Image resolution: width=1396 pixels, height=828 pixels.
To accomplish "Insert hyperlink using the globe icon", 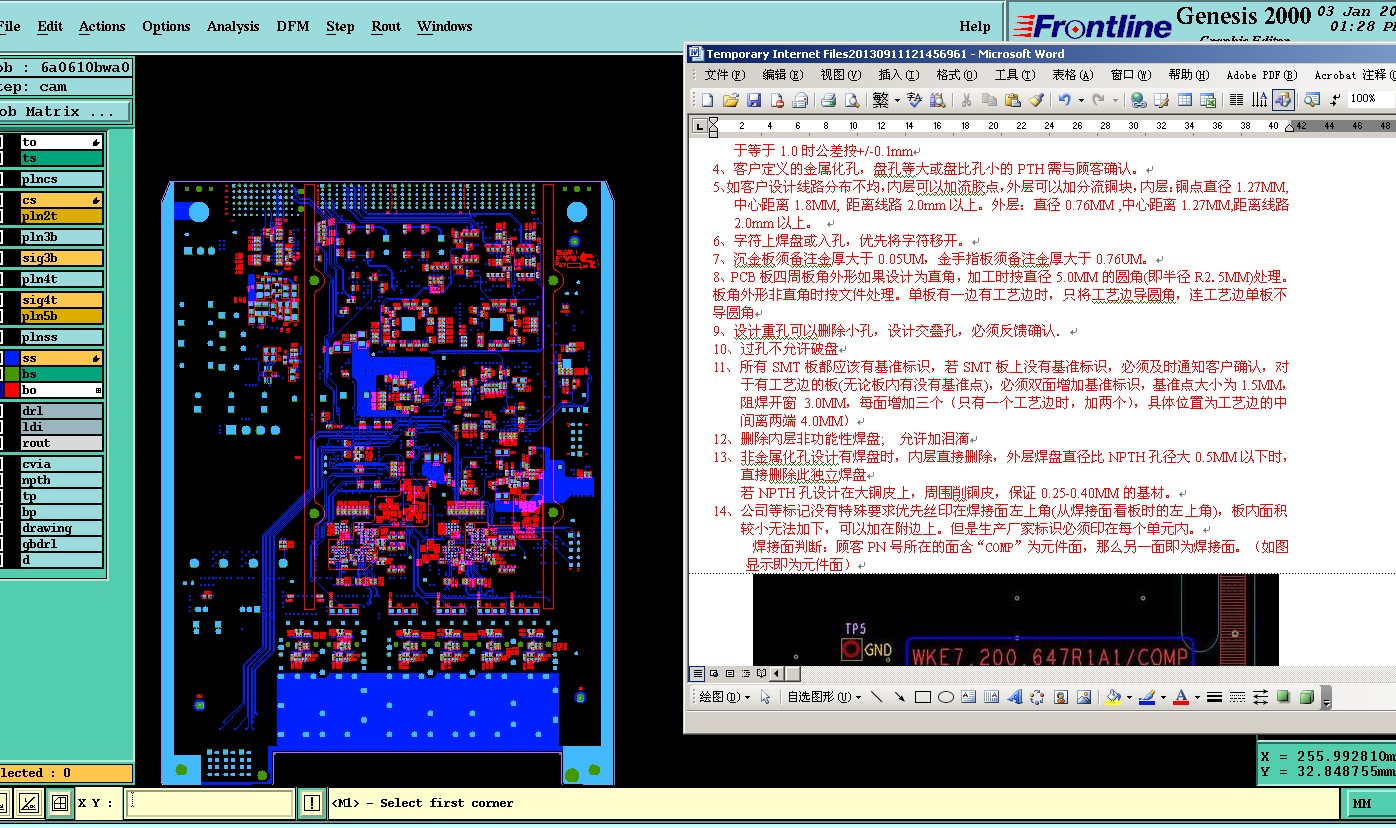I will coord(1137,99).
